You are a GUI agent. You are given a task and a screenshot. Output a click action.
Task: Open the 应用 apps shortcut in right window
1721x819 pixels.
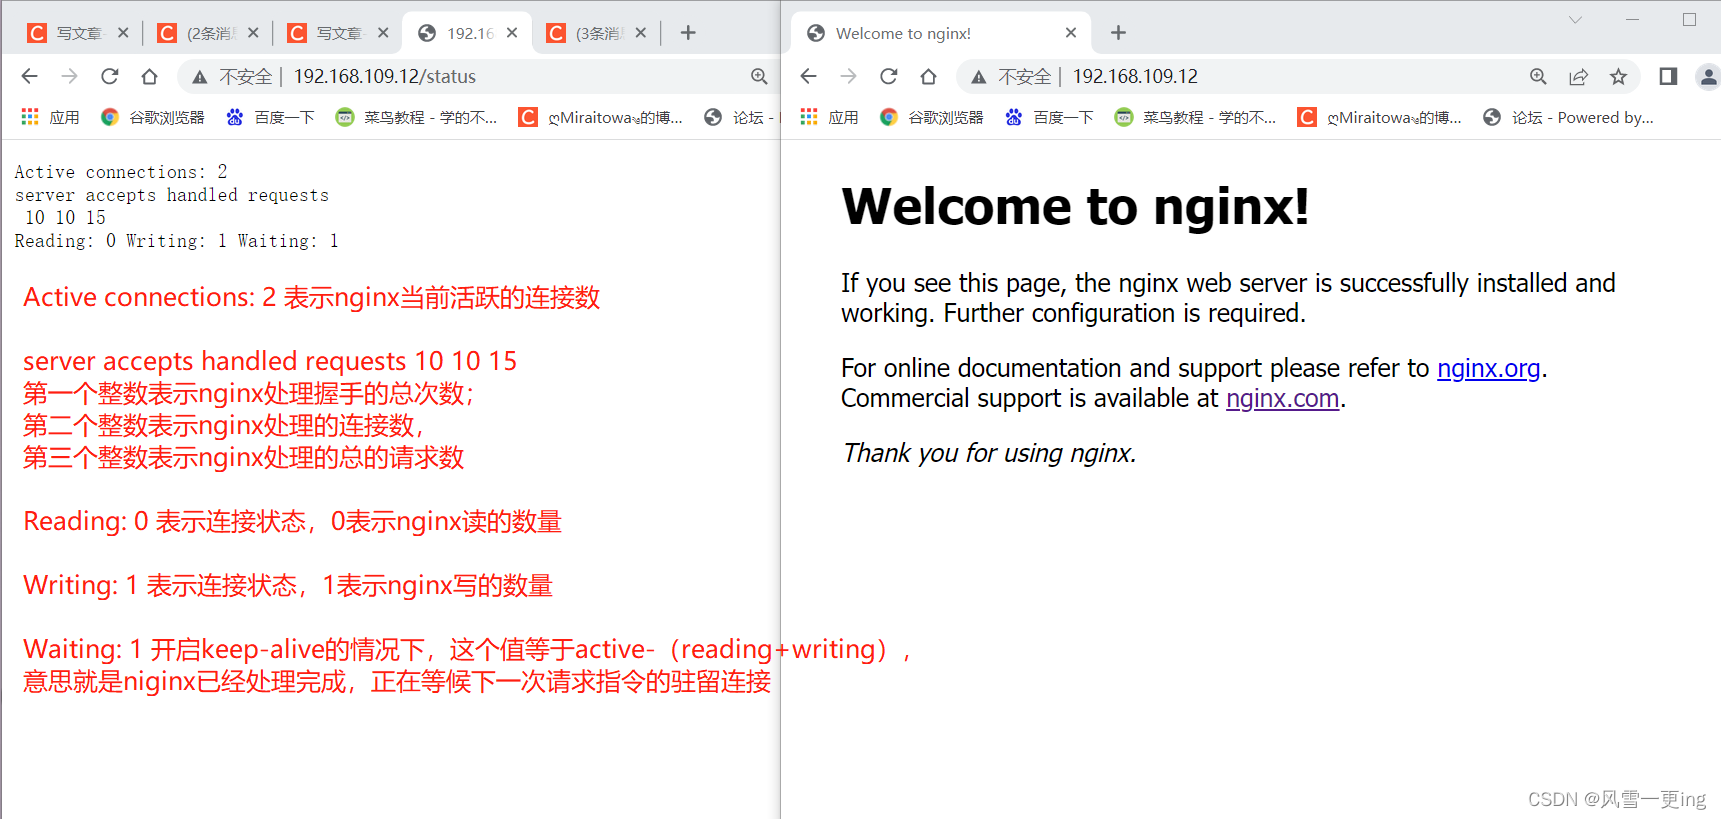pyautogui.click(x=829, y=117)
